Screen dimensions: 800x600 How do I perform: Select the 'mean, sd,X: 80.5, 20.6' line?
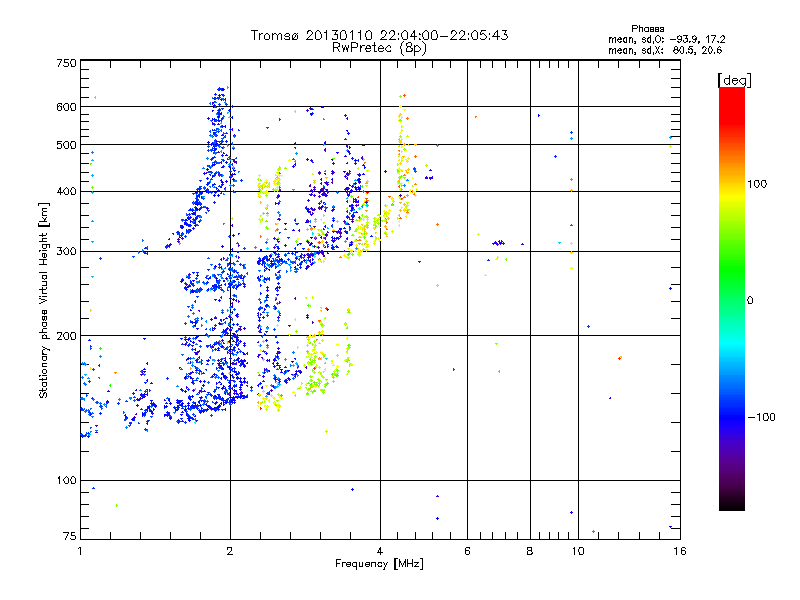665,50
